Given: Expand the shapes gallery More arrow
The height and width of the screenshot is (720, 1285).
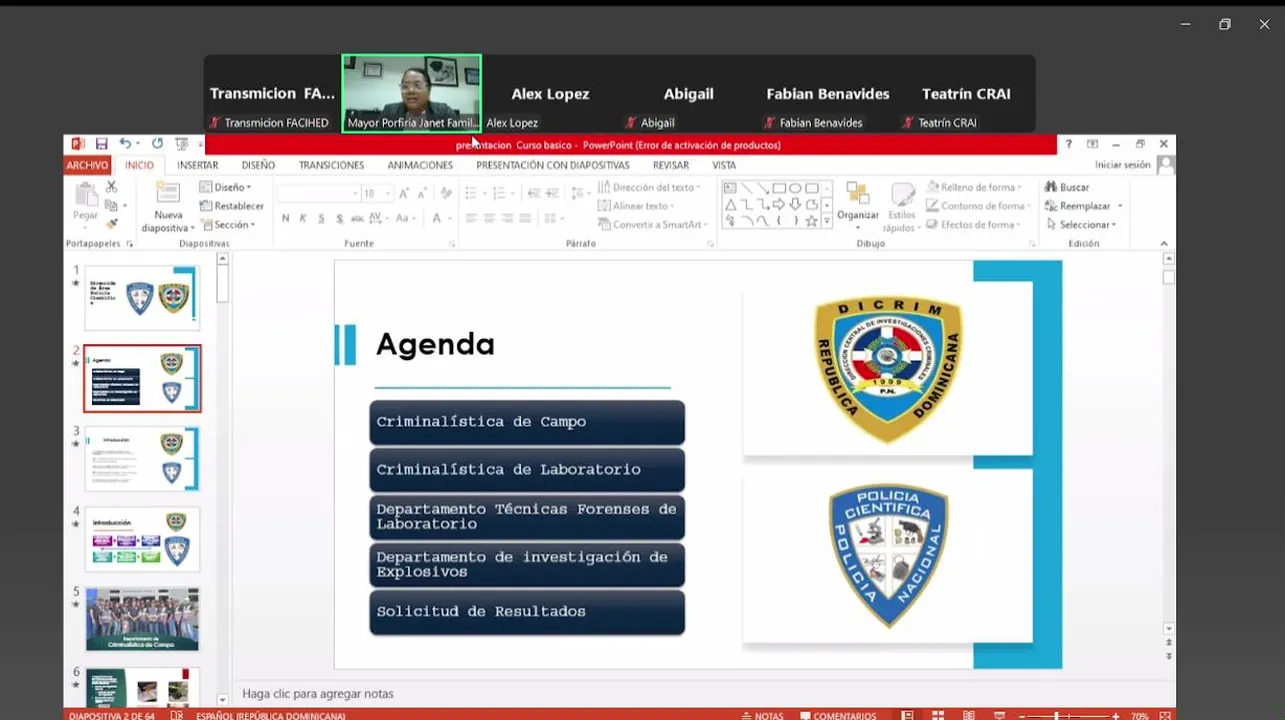Looking at the screenshot, I should pos(827,221).
